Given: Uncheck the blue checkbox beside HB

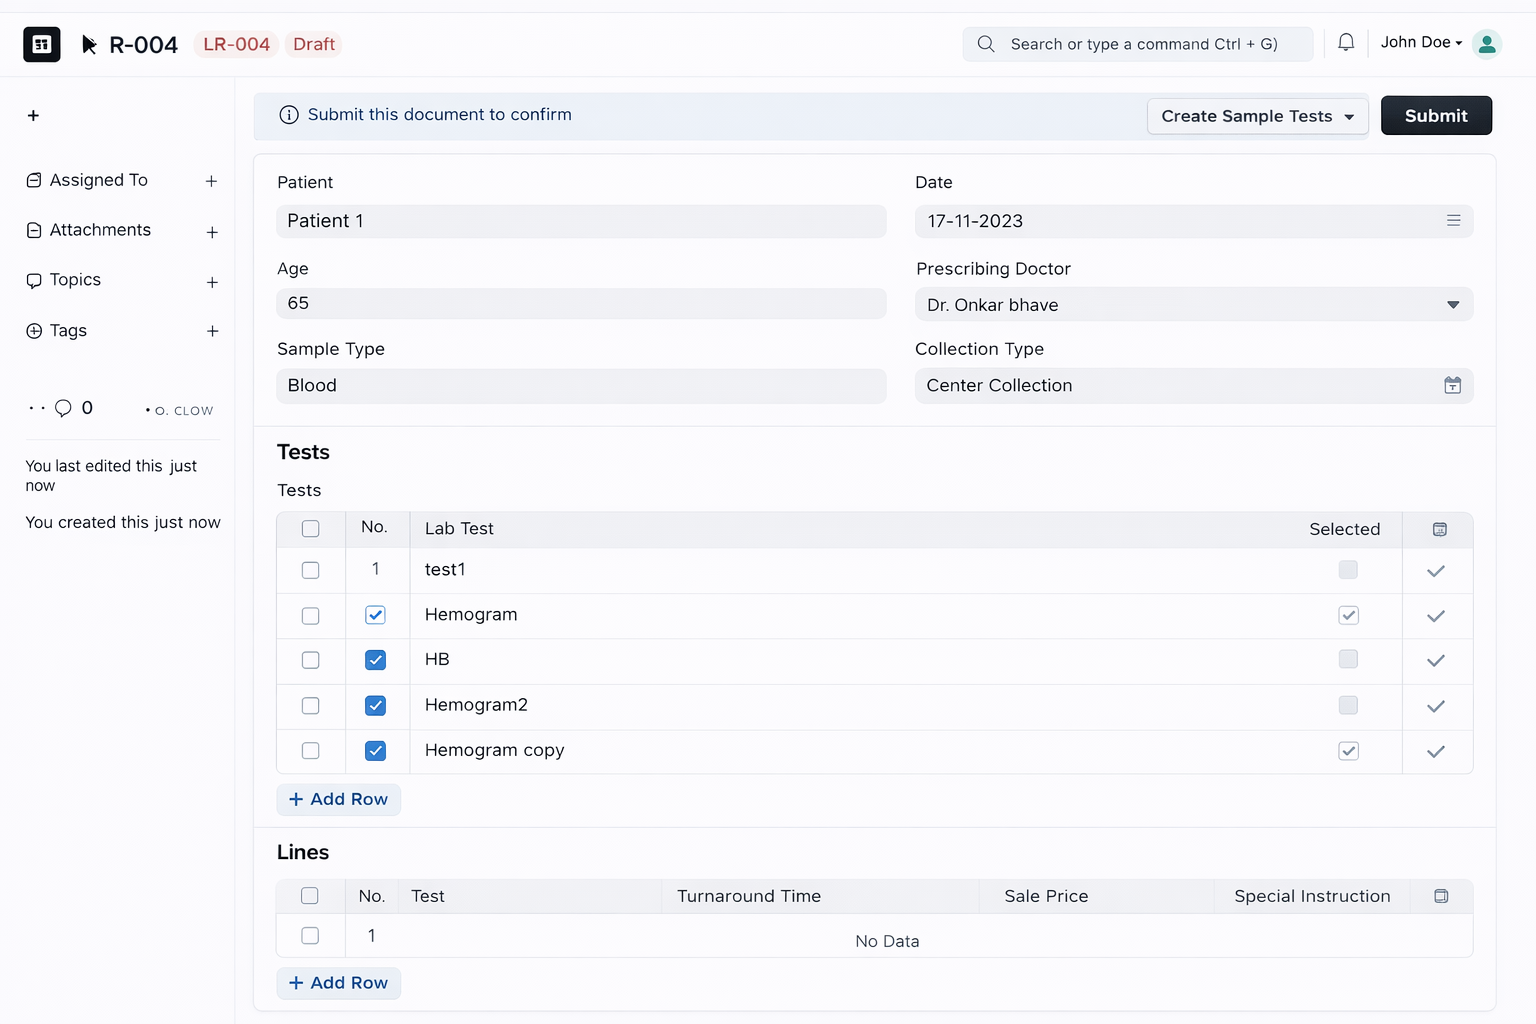Looking at the screenshot, I should click(375, 660).
